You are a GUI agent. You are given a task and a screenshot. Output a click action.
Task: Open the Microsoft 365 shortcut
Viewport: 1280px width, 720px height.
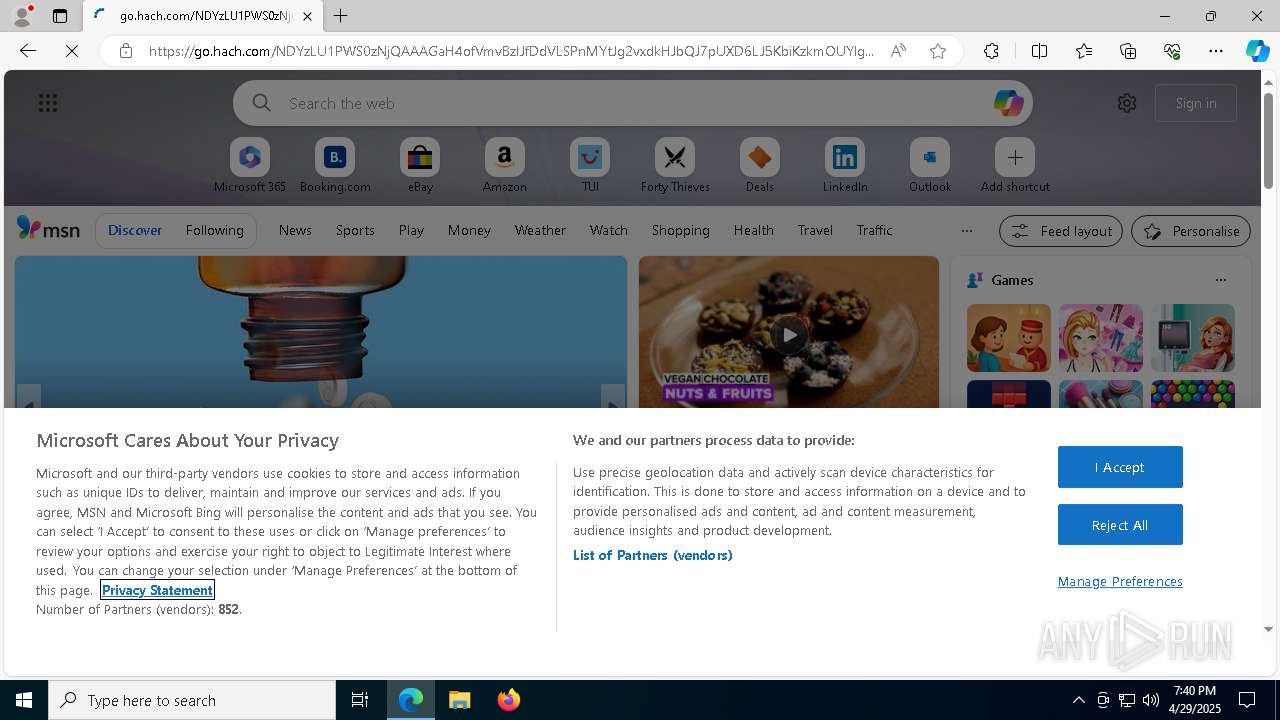click(x=250, y=166)
